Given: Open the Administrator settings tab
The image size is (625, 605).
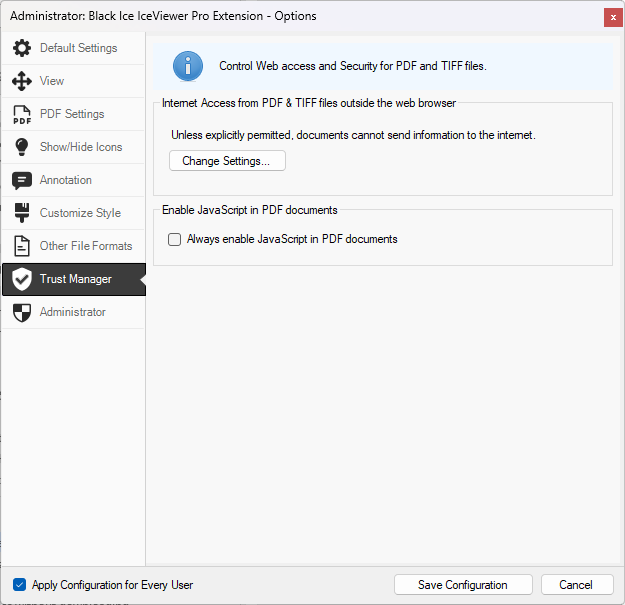Looking at the screenshot, I should [73, 312].
